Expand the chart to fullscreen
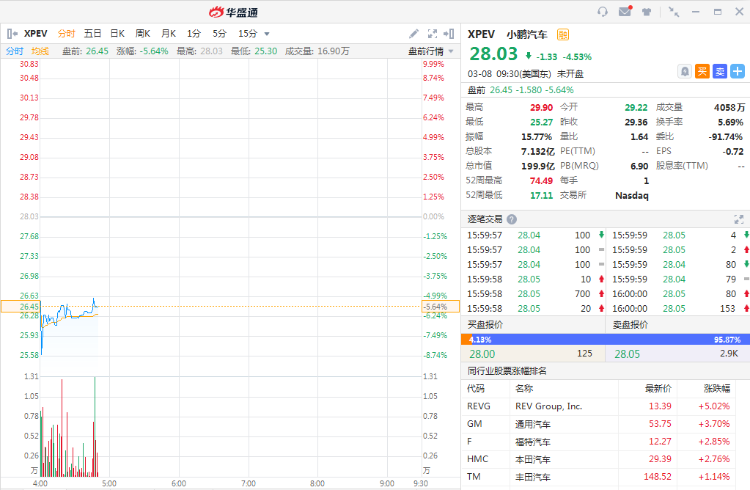This screenshot has height=490, width=750. click(x=432, y=33)
